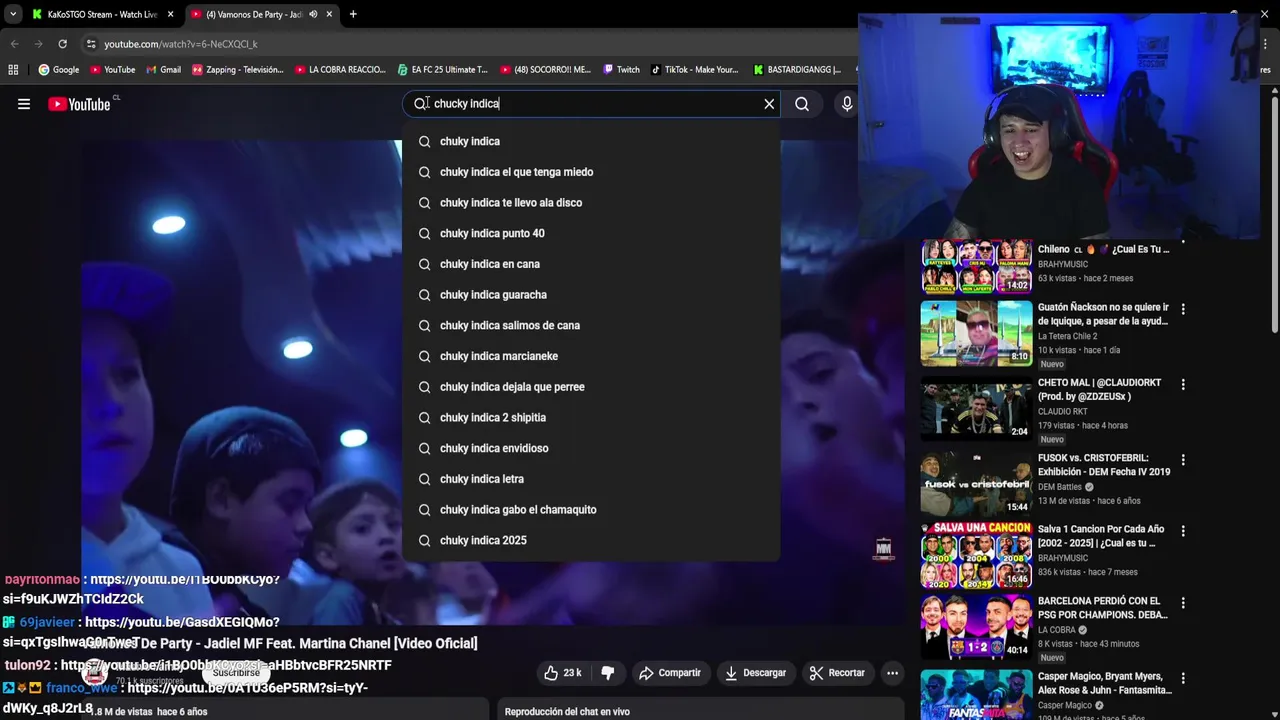Open more actions ellipsis under video
This screenshot has height=720, width=1280.
tap(892, 673)
